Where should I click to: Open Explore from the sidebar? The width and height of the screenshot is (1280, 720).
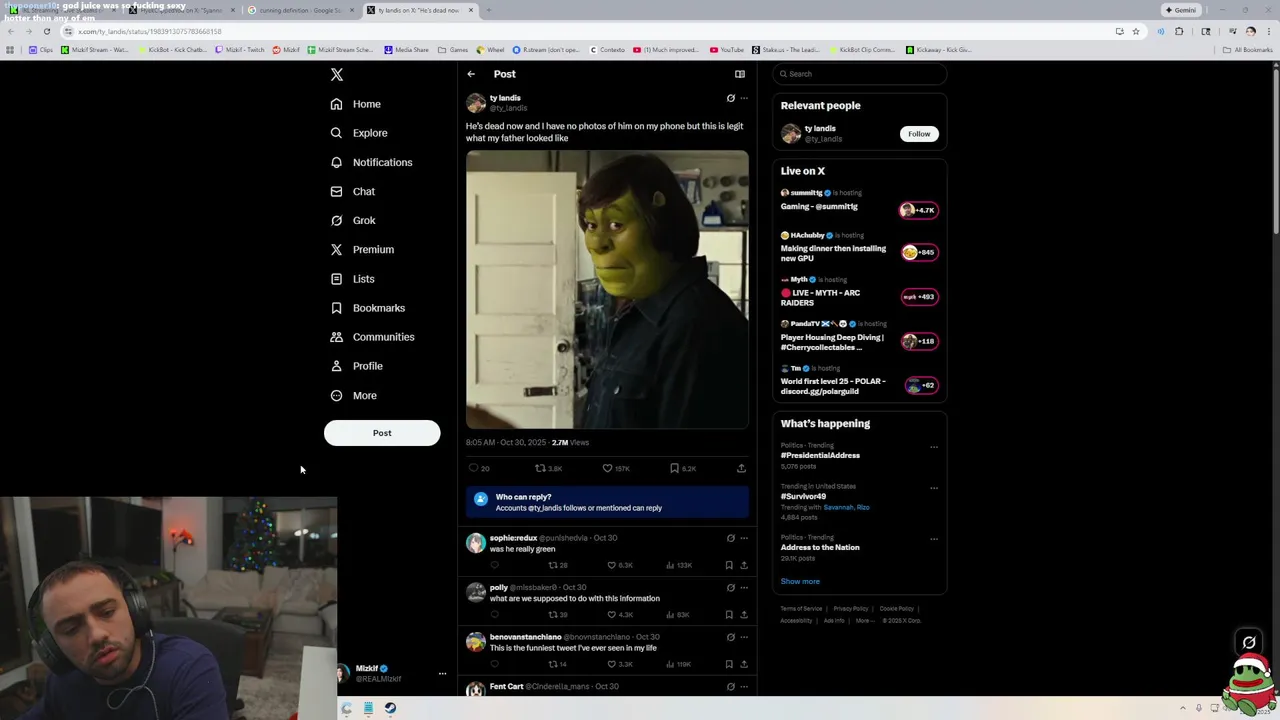[x=359, y=133]
